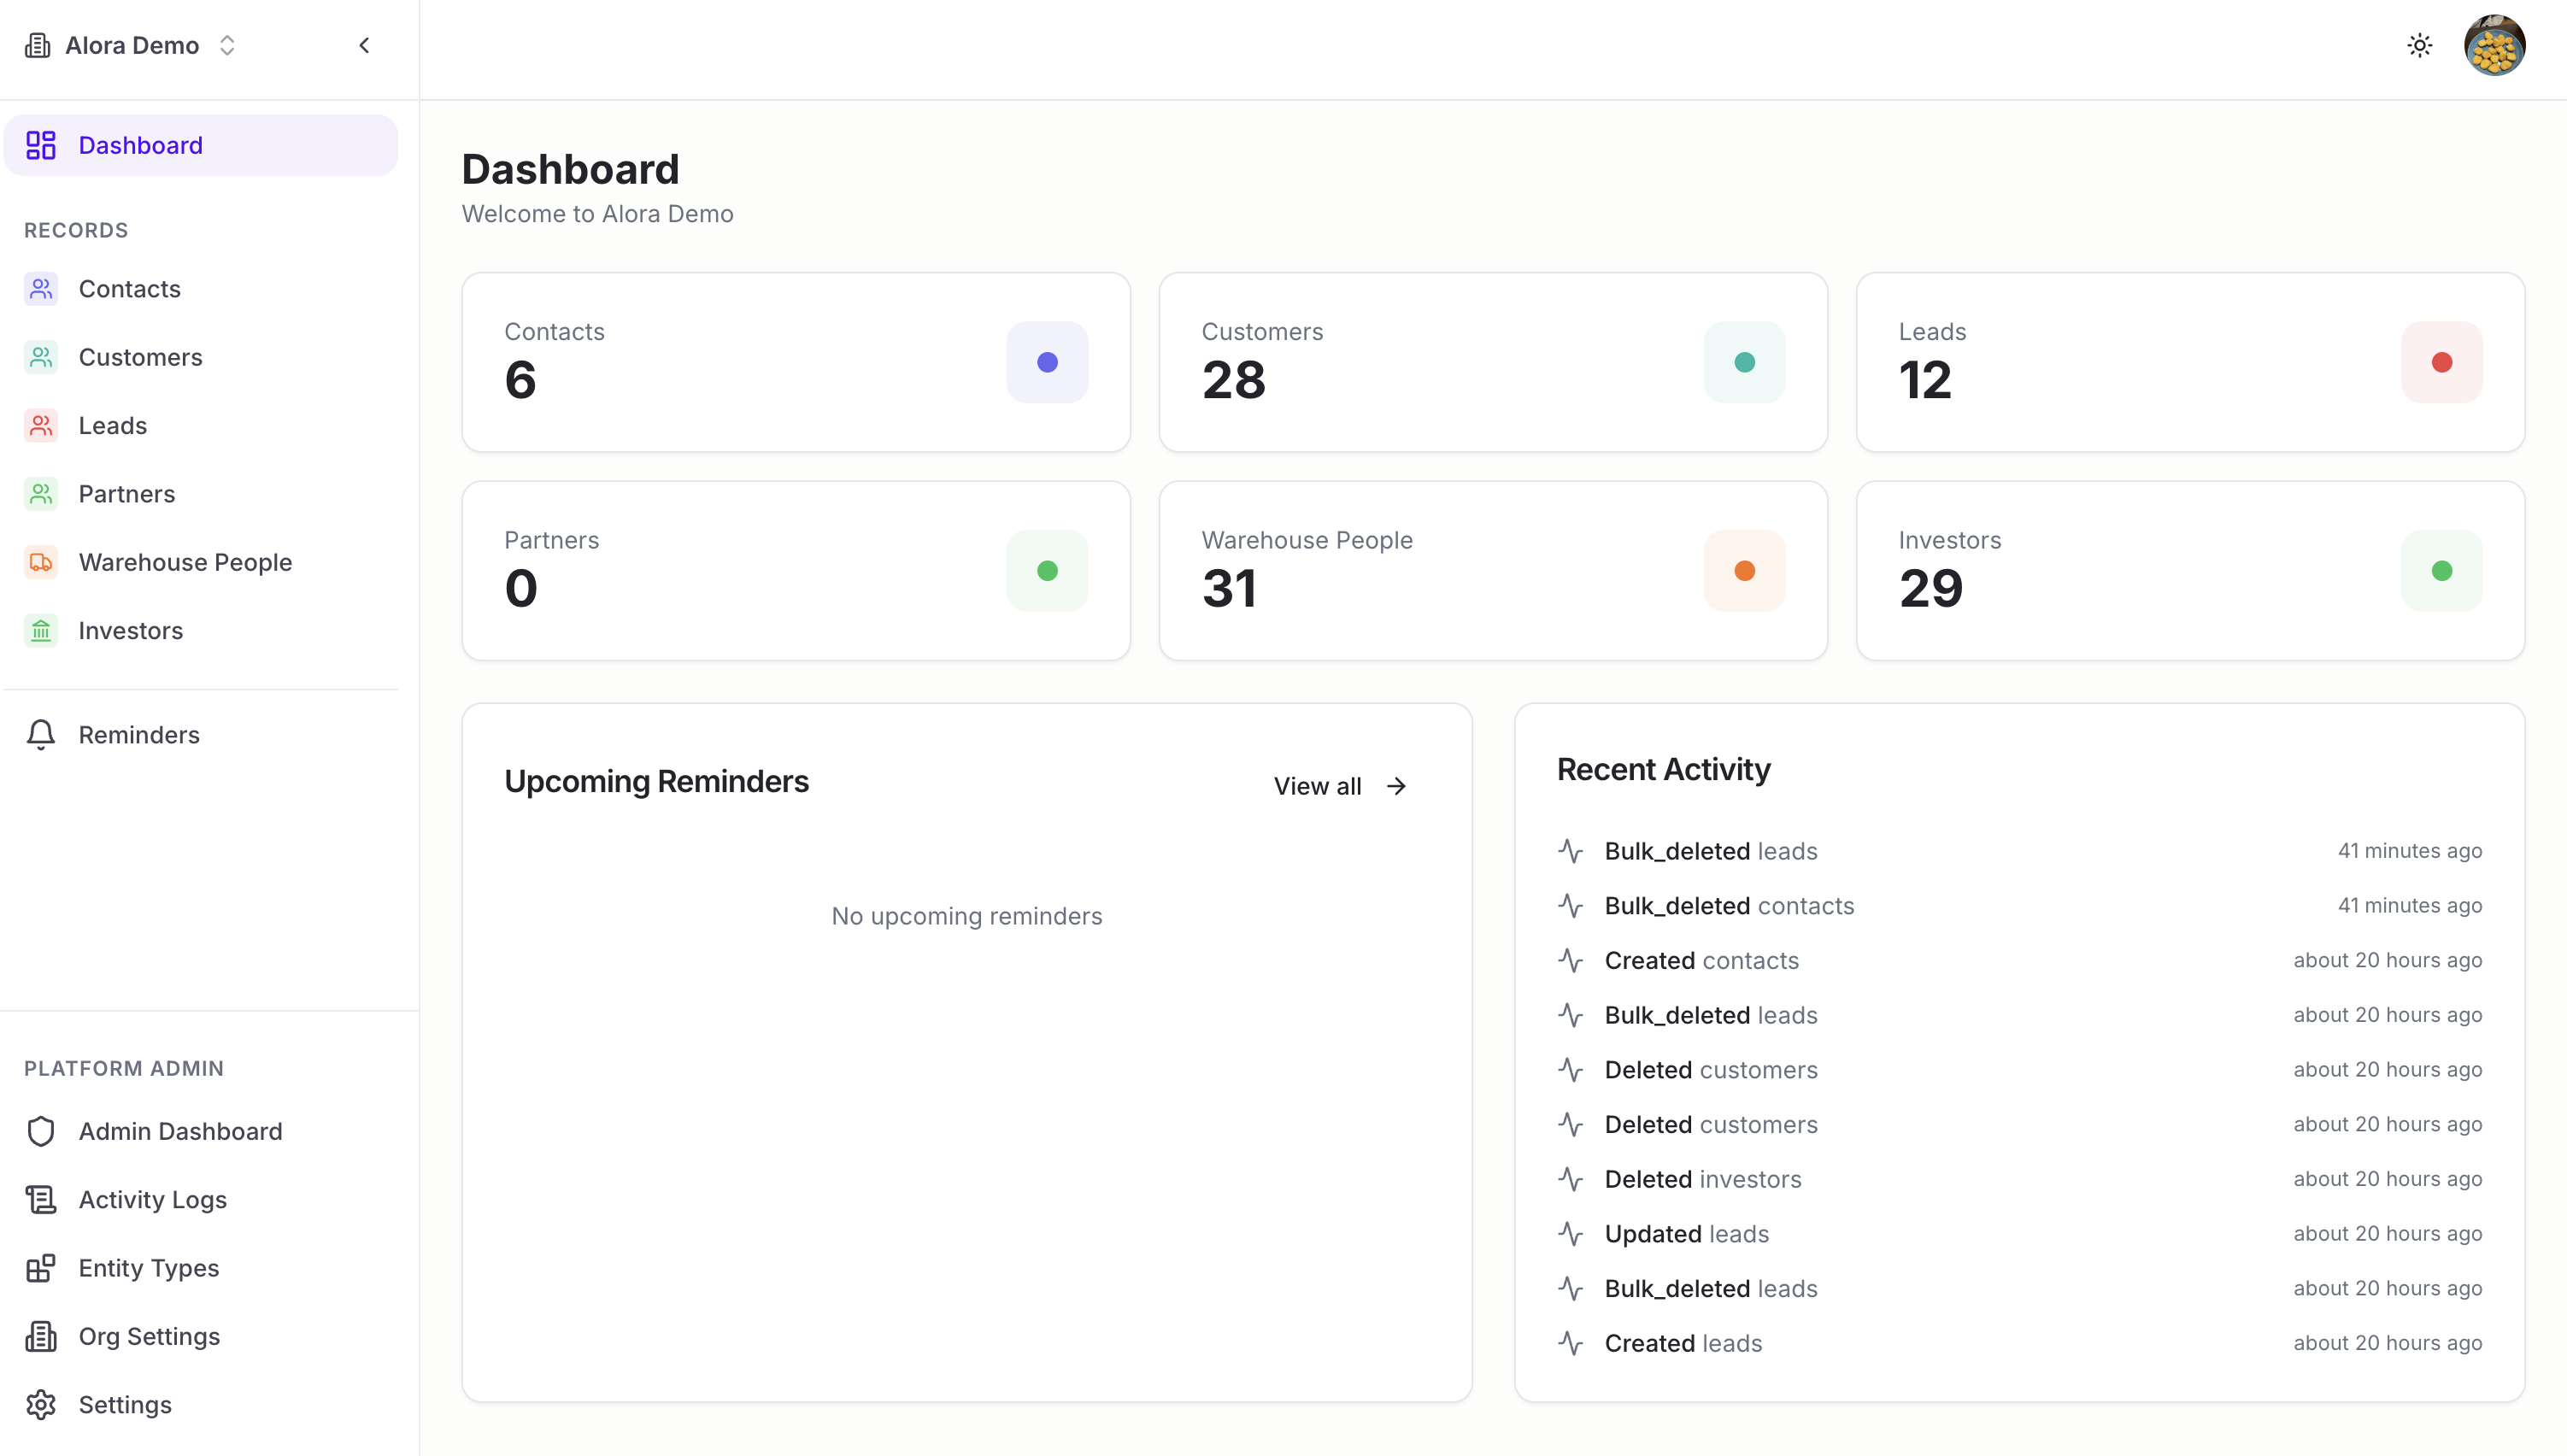Collapse the sidebar with the chevron arrow
The height and width of the screenshot is (1456, 2567).
coord(364,45)
